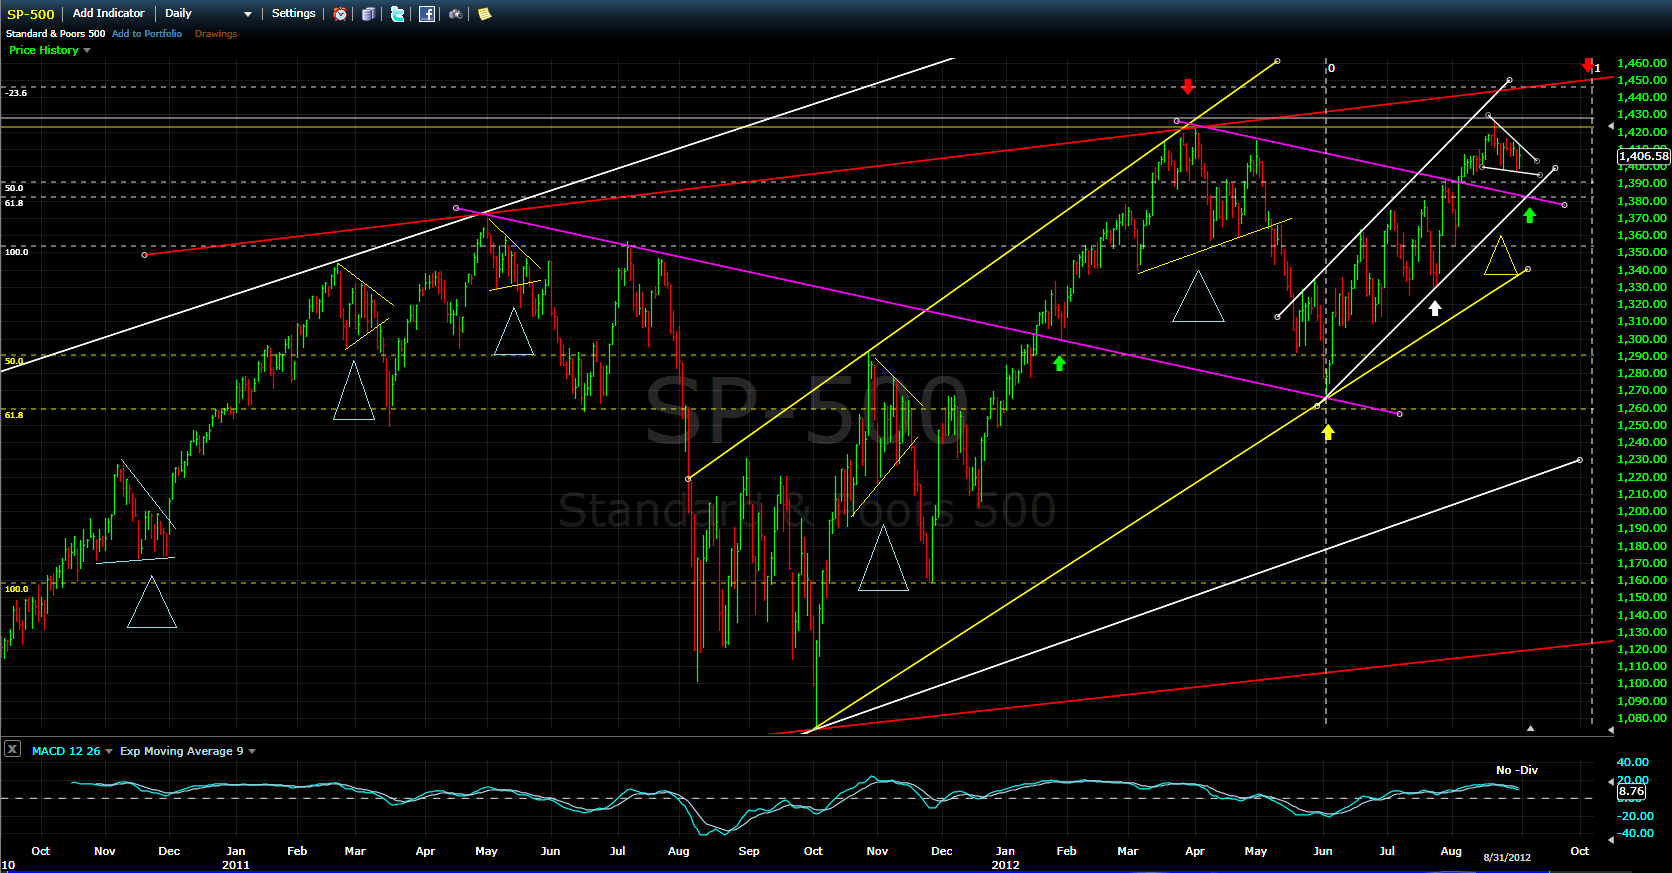Image resolution: width=1672 pixels, height=873 pixels.
Task: Select the white triangle drawing below December 2010
Action: pos(152,603)
